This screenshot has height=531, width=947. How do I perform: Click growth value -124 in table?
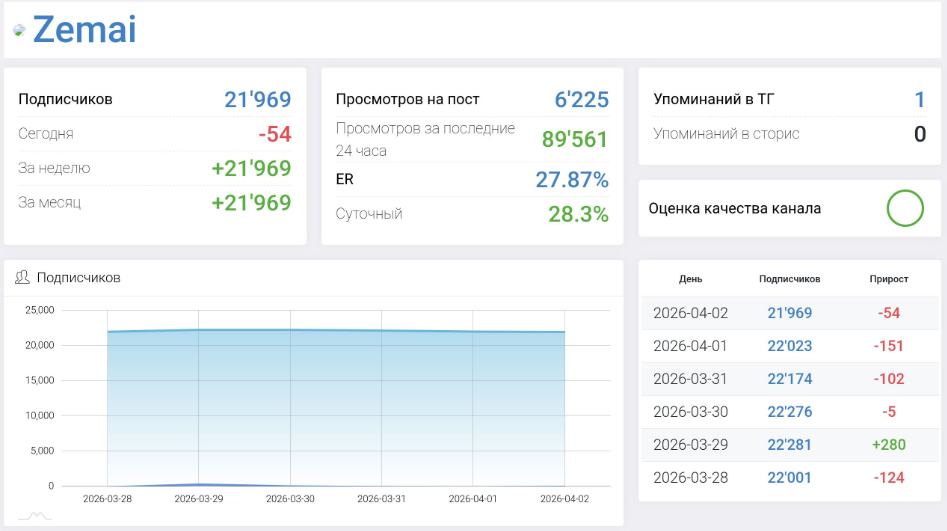tap(889, 478)
